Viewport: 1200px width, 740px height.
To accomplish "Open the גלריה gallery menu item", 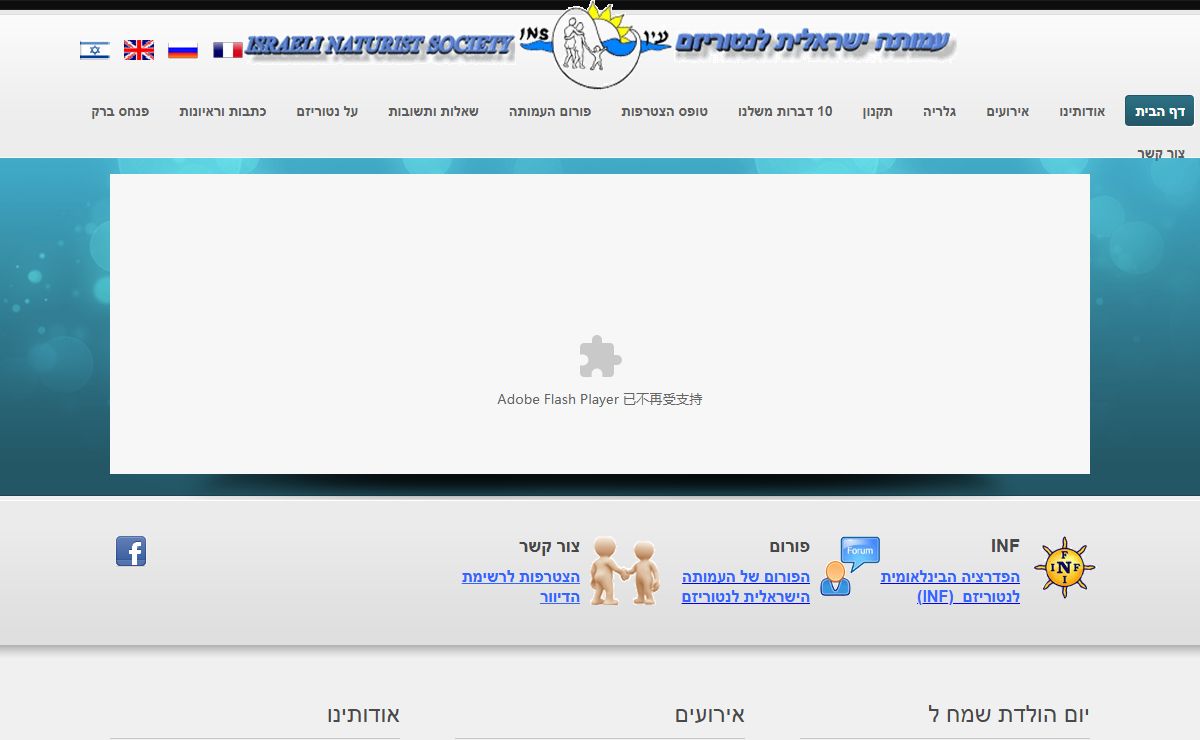I will pyautogui.click(x=939, y=111).
